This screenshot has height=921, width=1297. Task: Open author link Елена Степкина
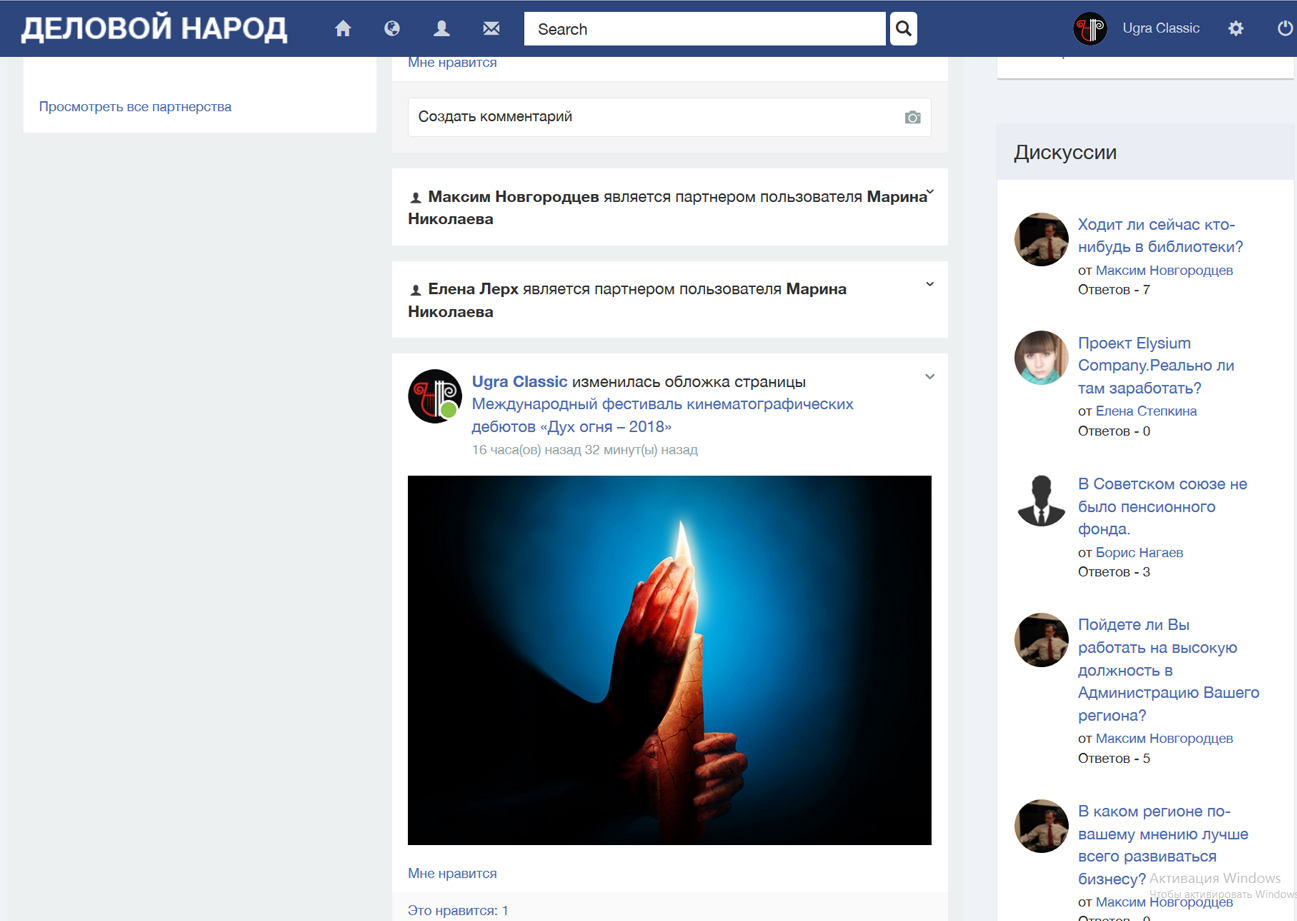pos(1146,411)
